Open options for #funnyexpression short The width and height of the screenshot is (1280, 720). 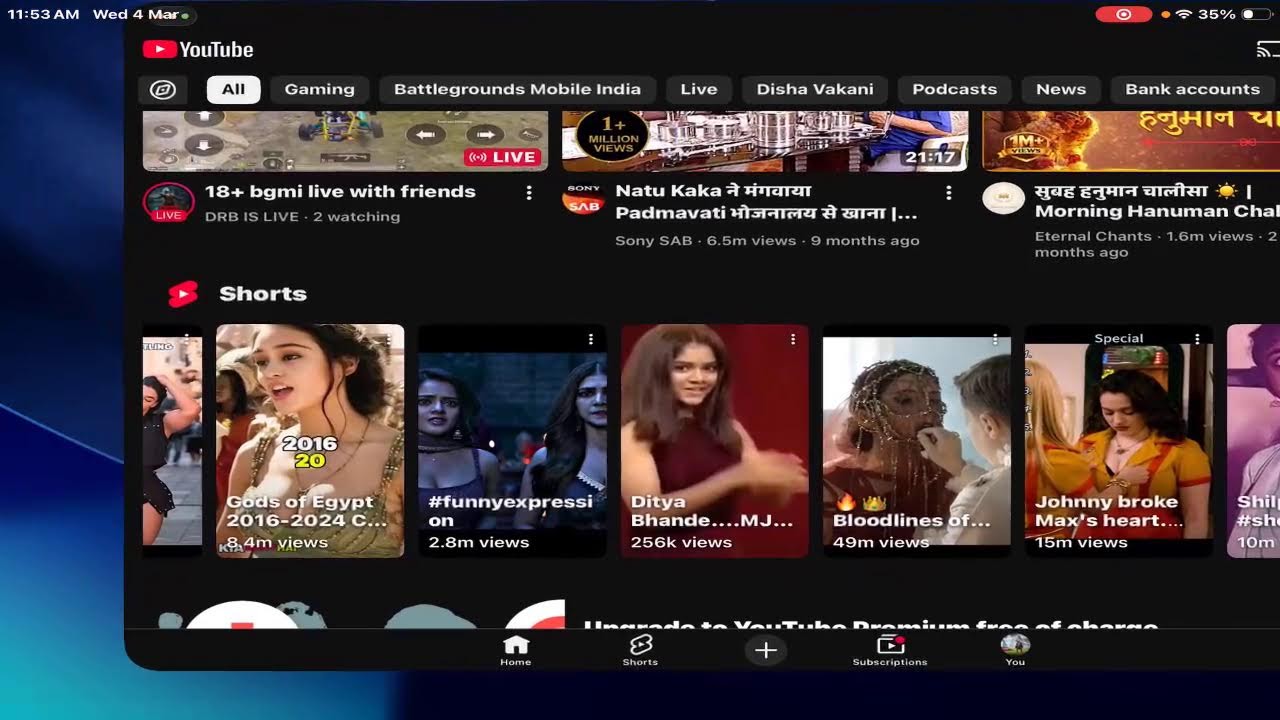(x=591, y=340)
